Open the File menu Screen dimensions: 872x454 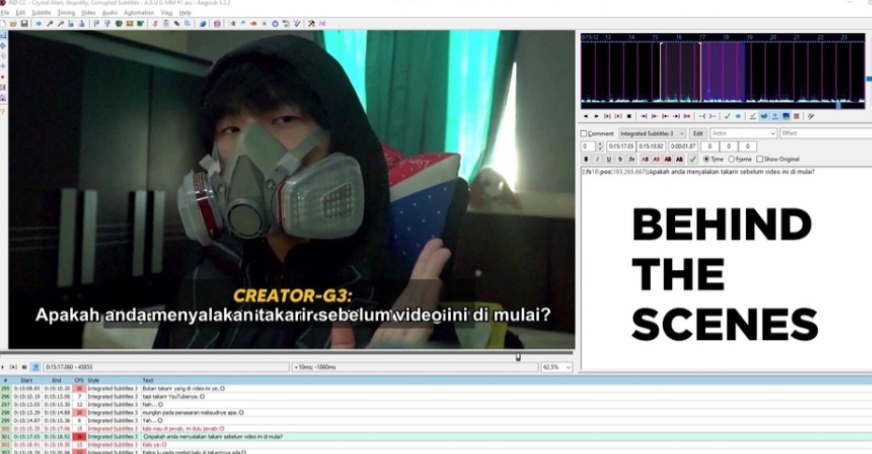coord(5,12)
